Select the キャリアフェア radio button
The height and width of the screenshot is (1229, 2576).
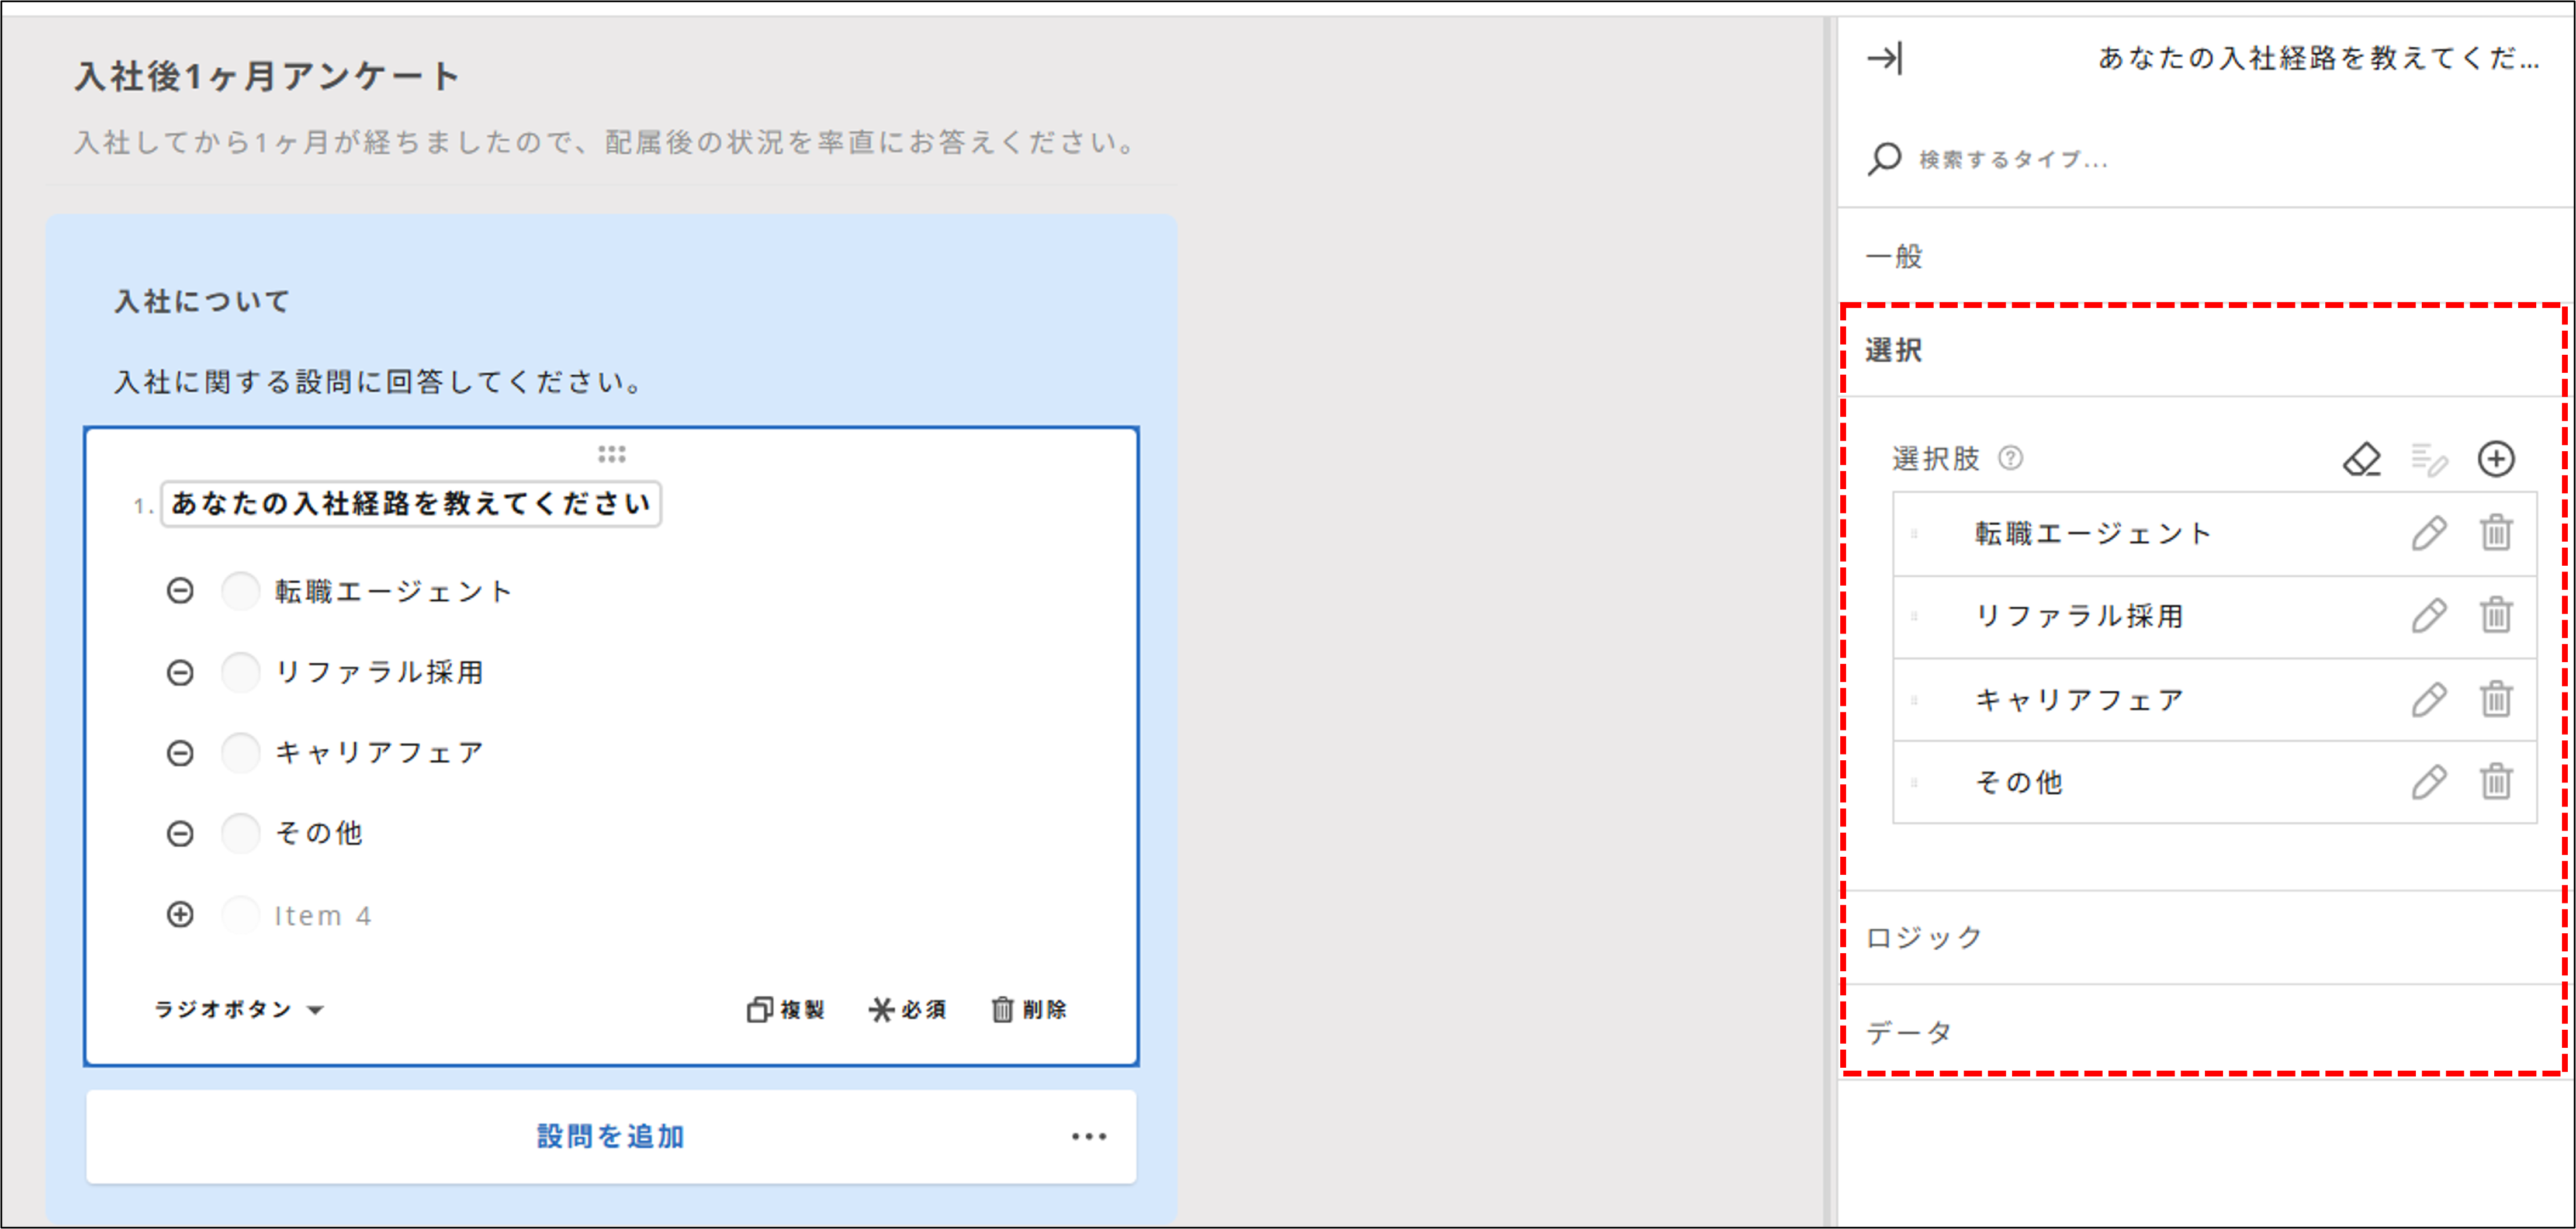[241, 752]
